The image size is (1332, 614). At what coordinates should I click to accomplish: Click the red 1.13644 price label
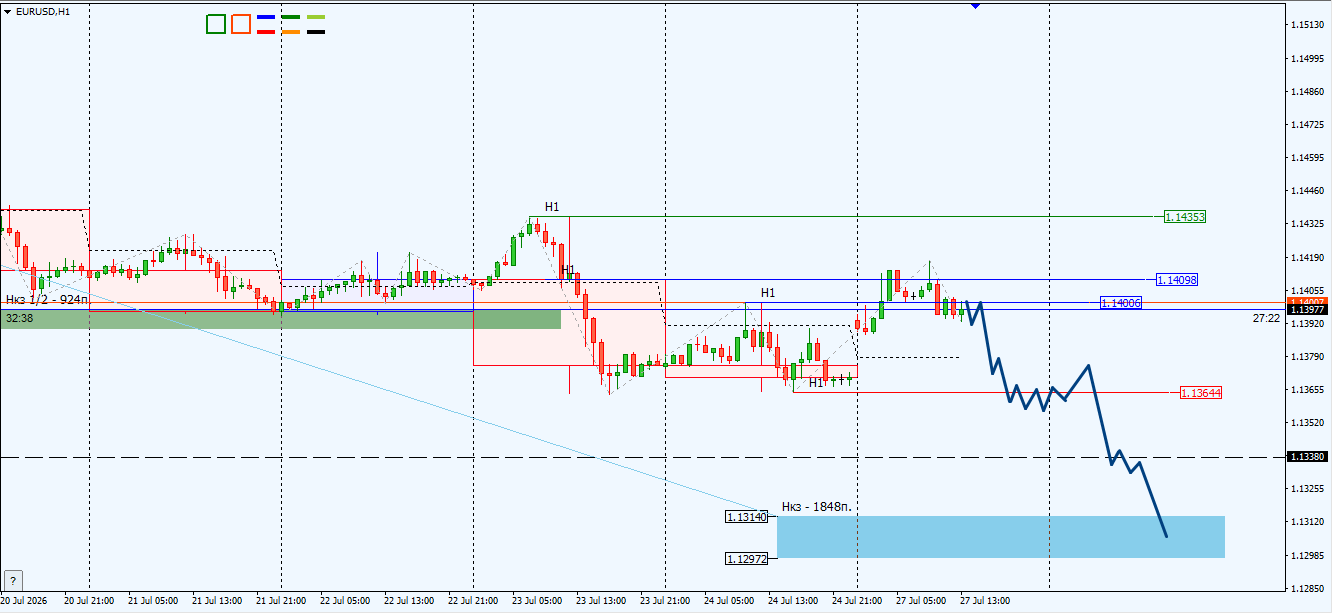[x=1201, y=393]
